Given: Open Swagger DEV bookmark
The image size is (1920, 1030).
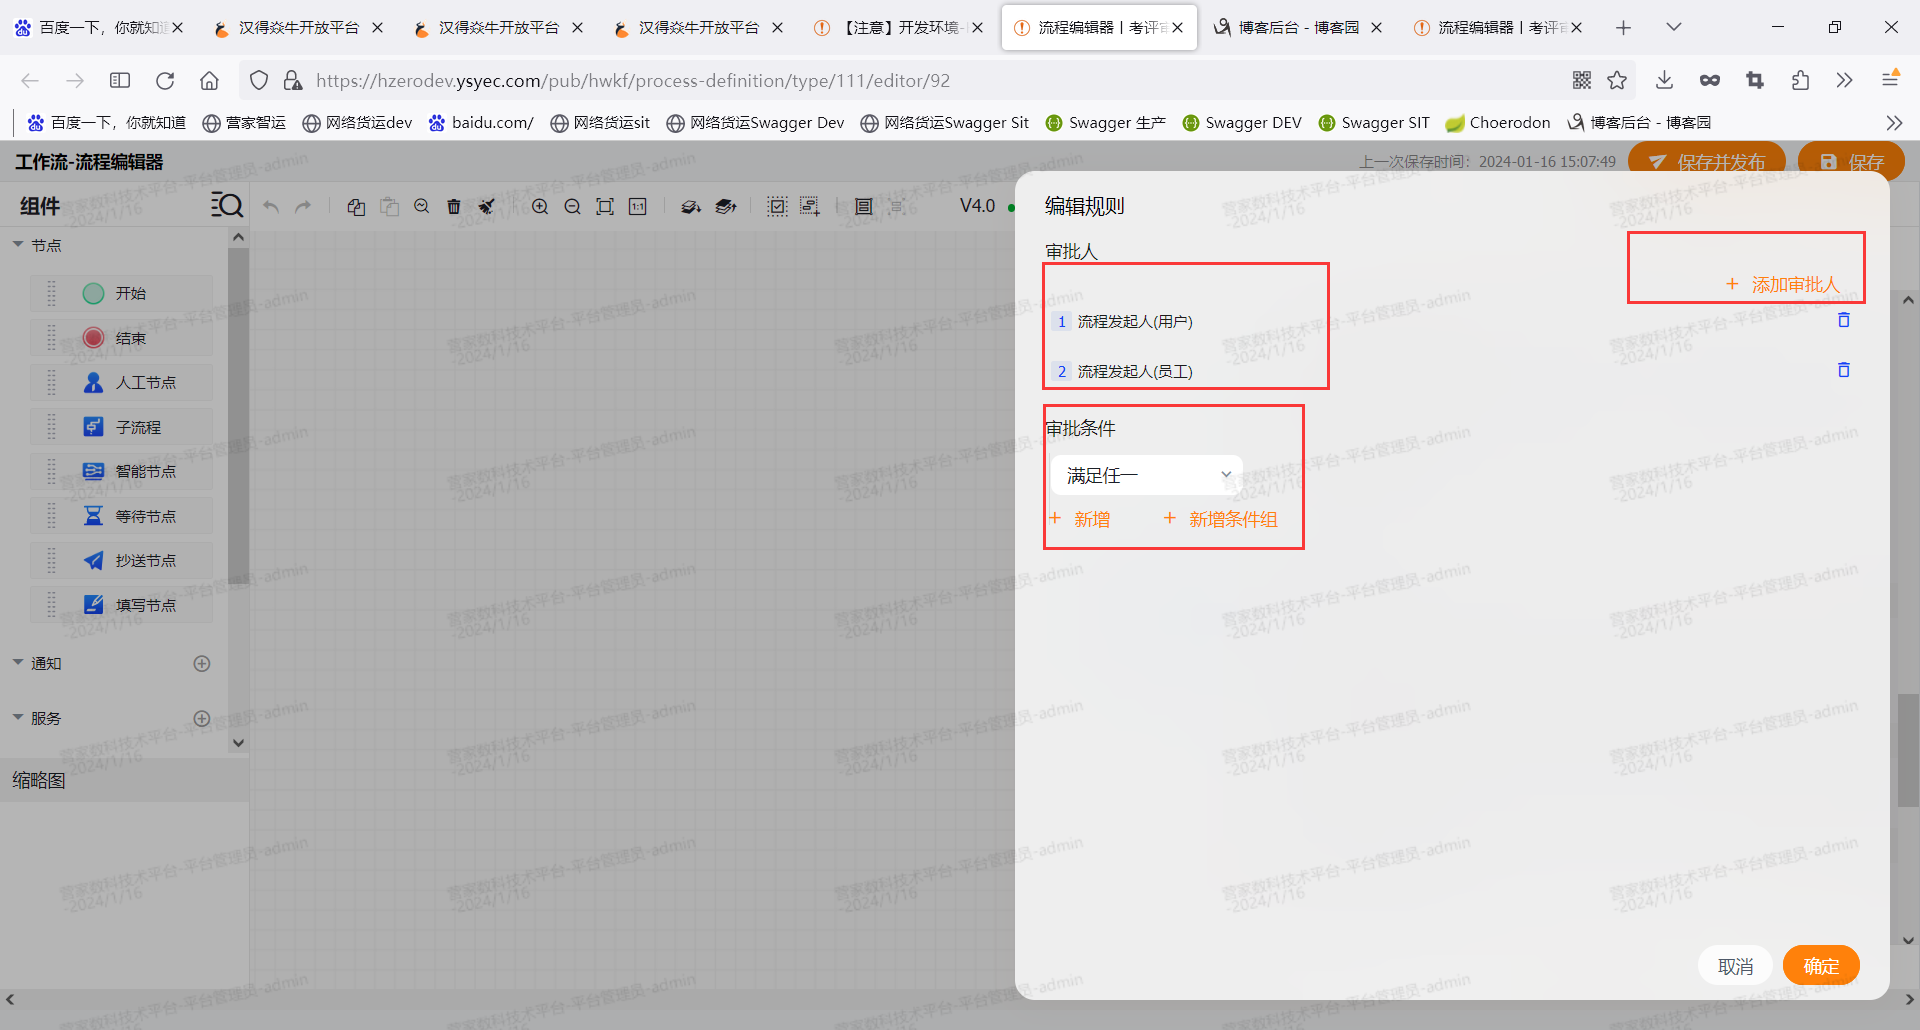Looking at the screenshot, I should tap(1242, 122).
